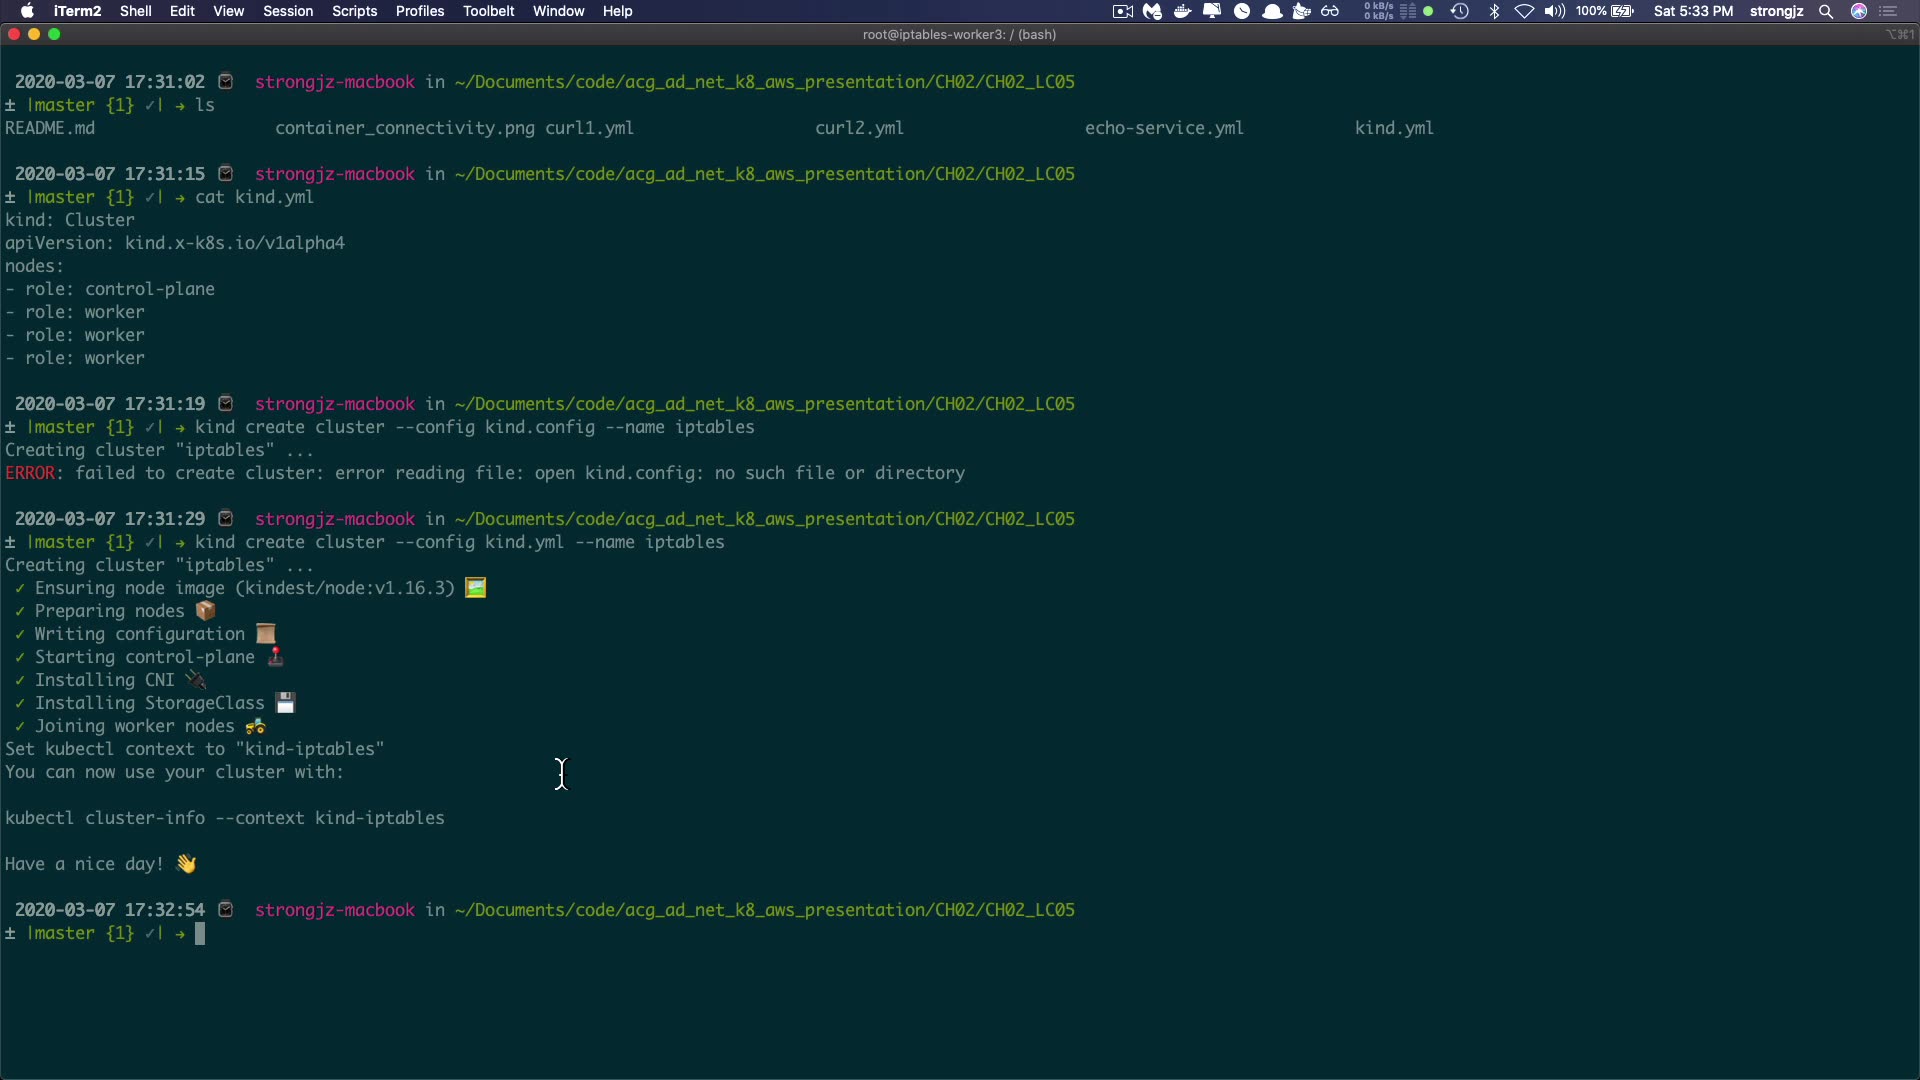Screen dimensions: 1920x1080
Task: Click the glasses icon in menu bar
Action: 1330,11
